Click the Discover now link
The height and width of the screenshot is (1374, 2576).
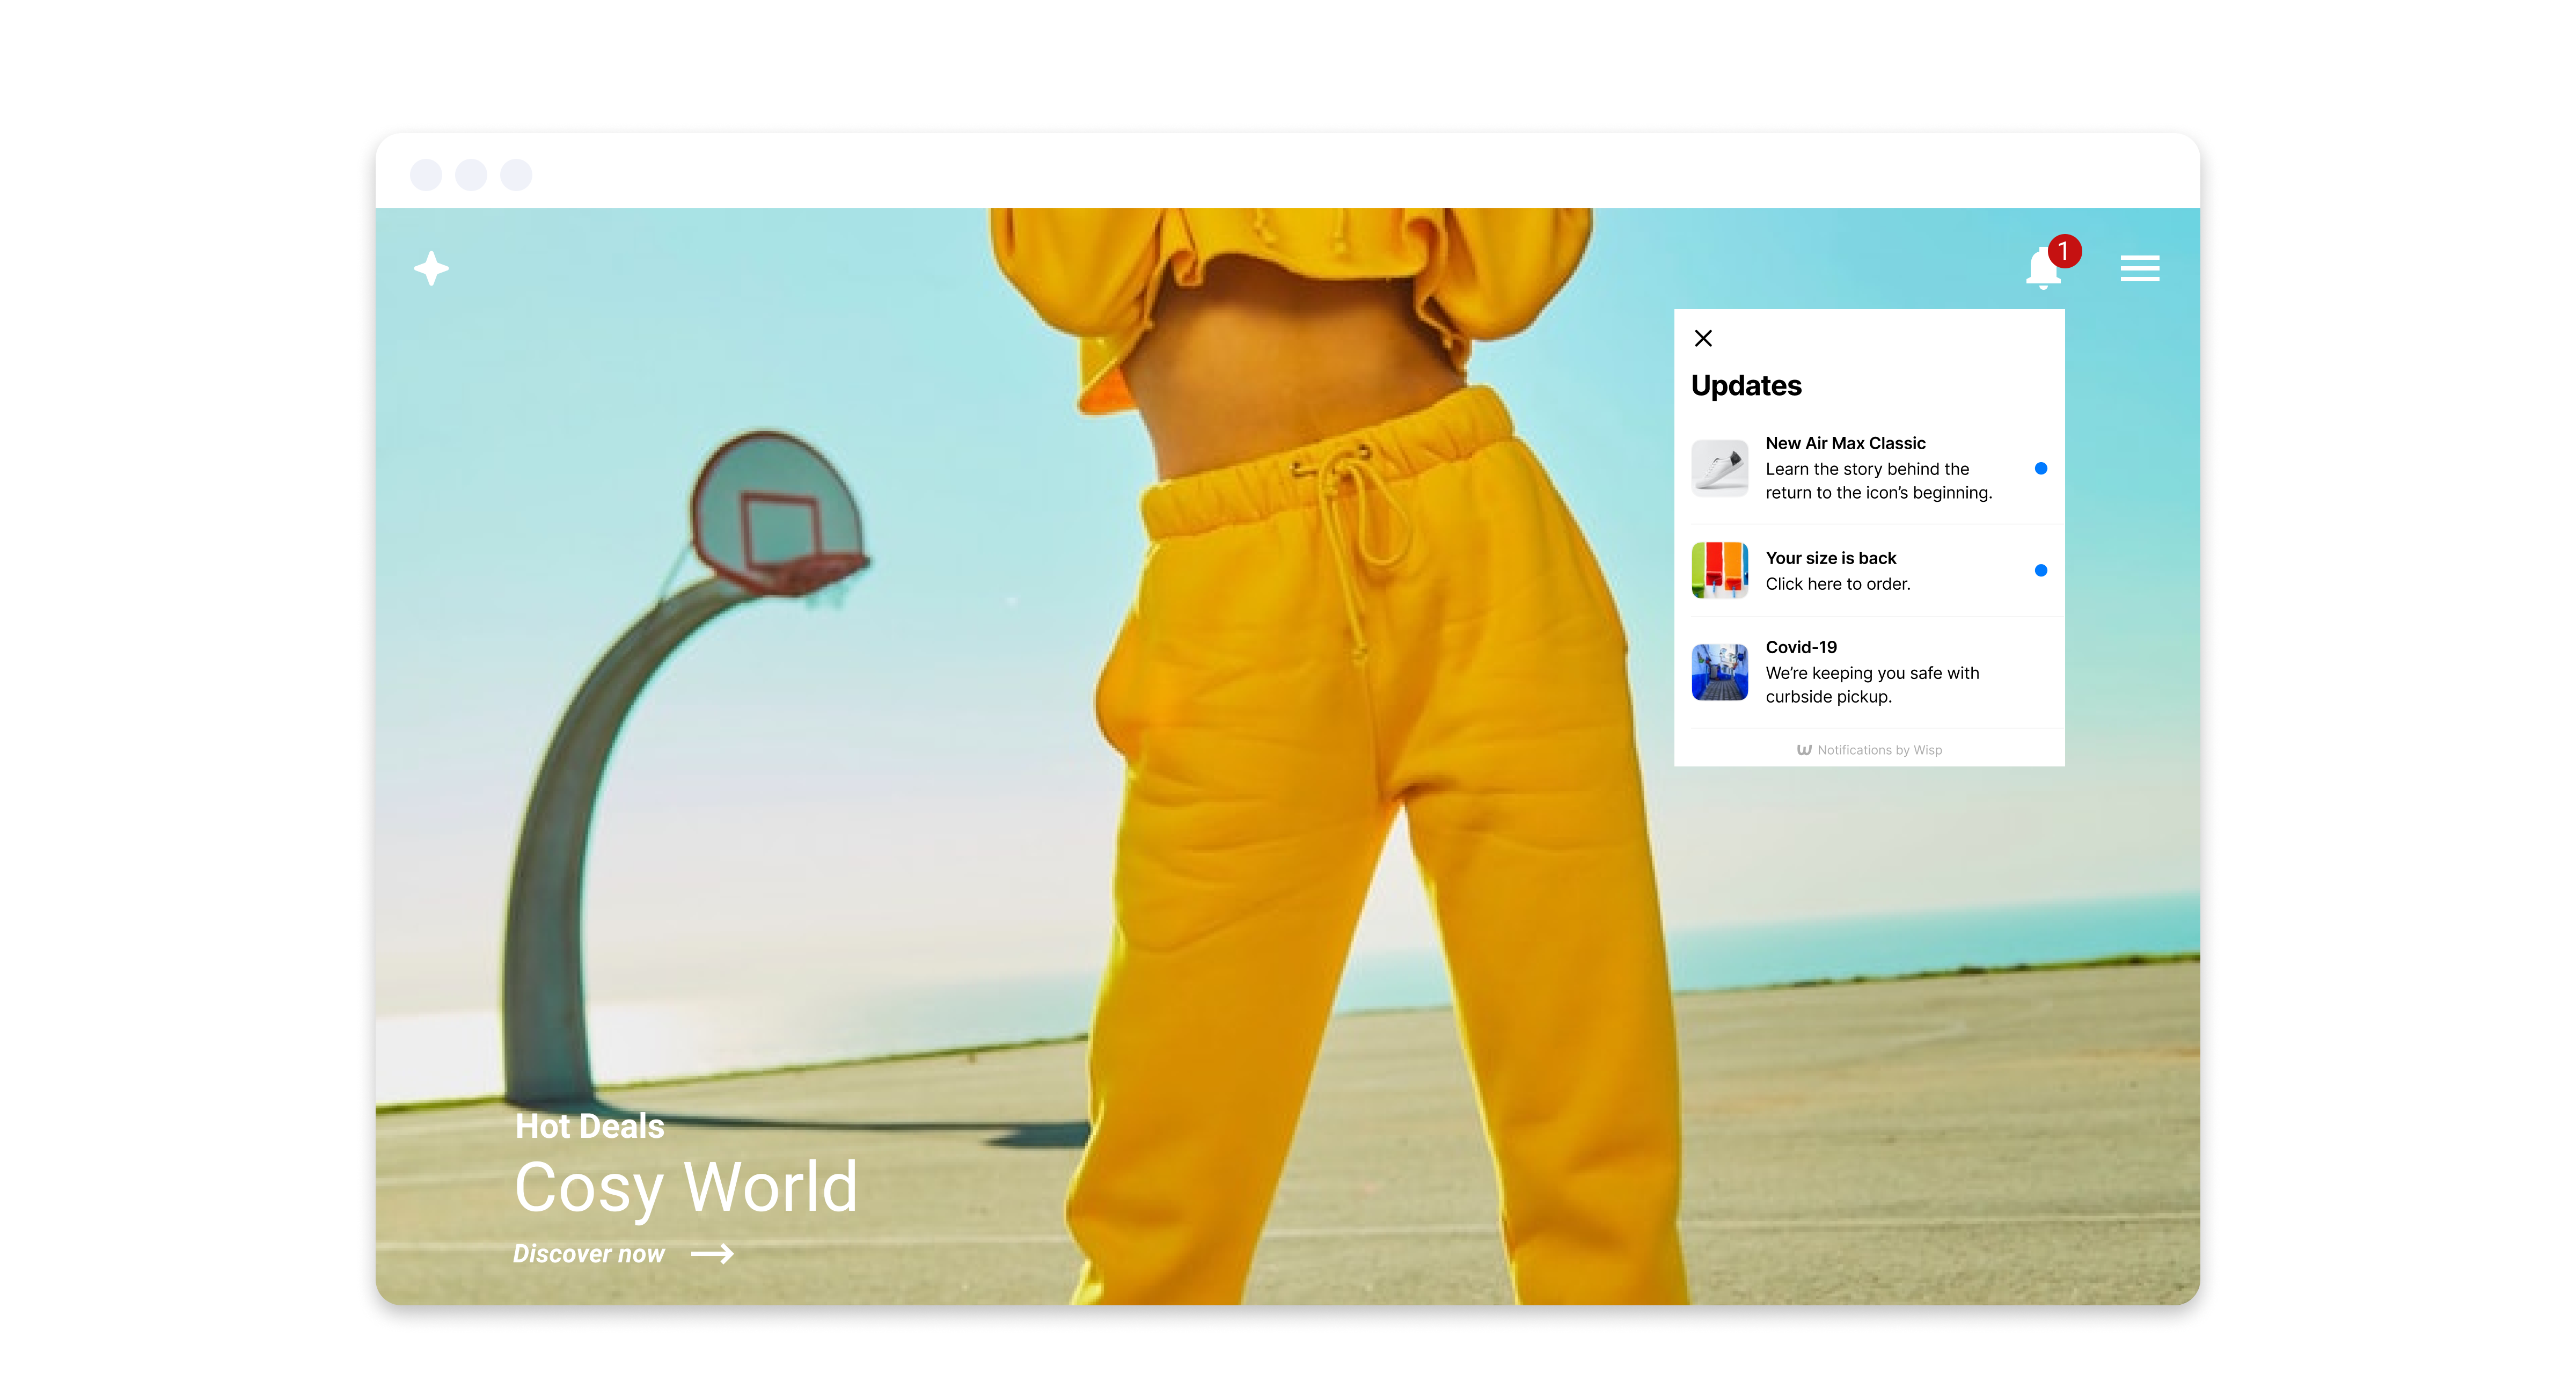(589, 1254)
